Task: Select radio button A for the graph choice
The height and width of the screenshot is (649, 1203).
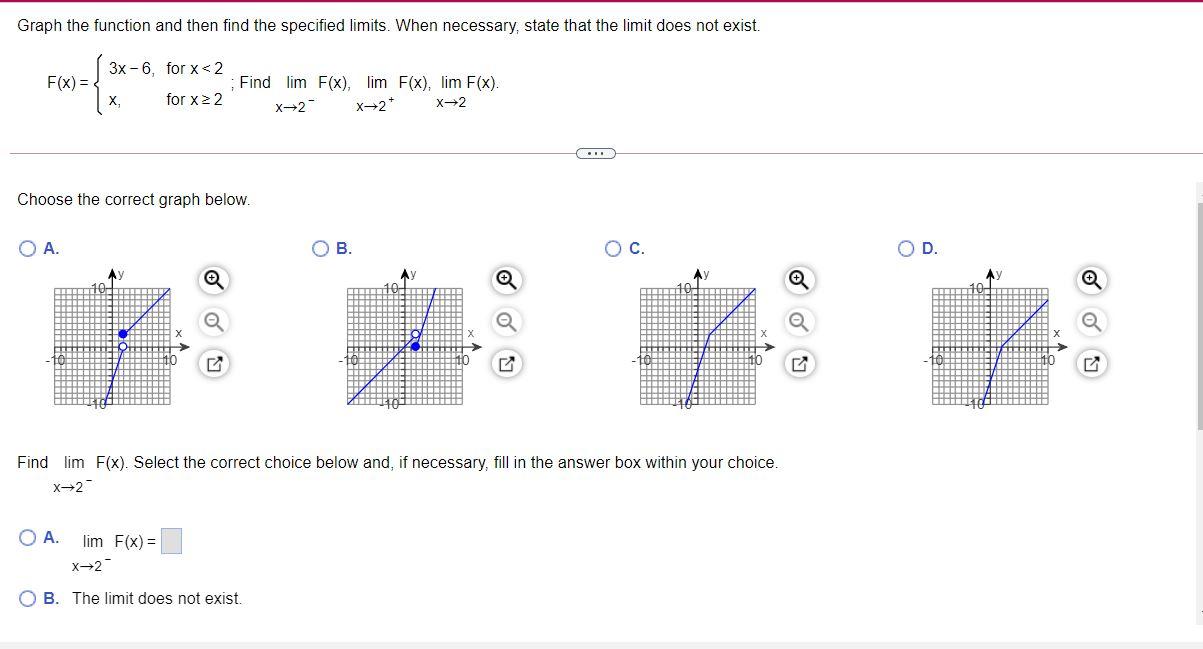Action: 27,248
